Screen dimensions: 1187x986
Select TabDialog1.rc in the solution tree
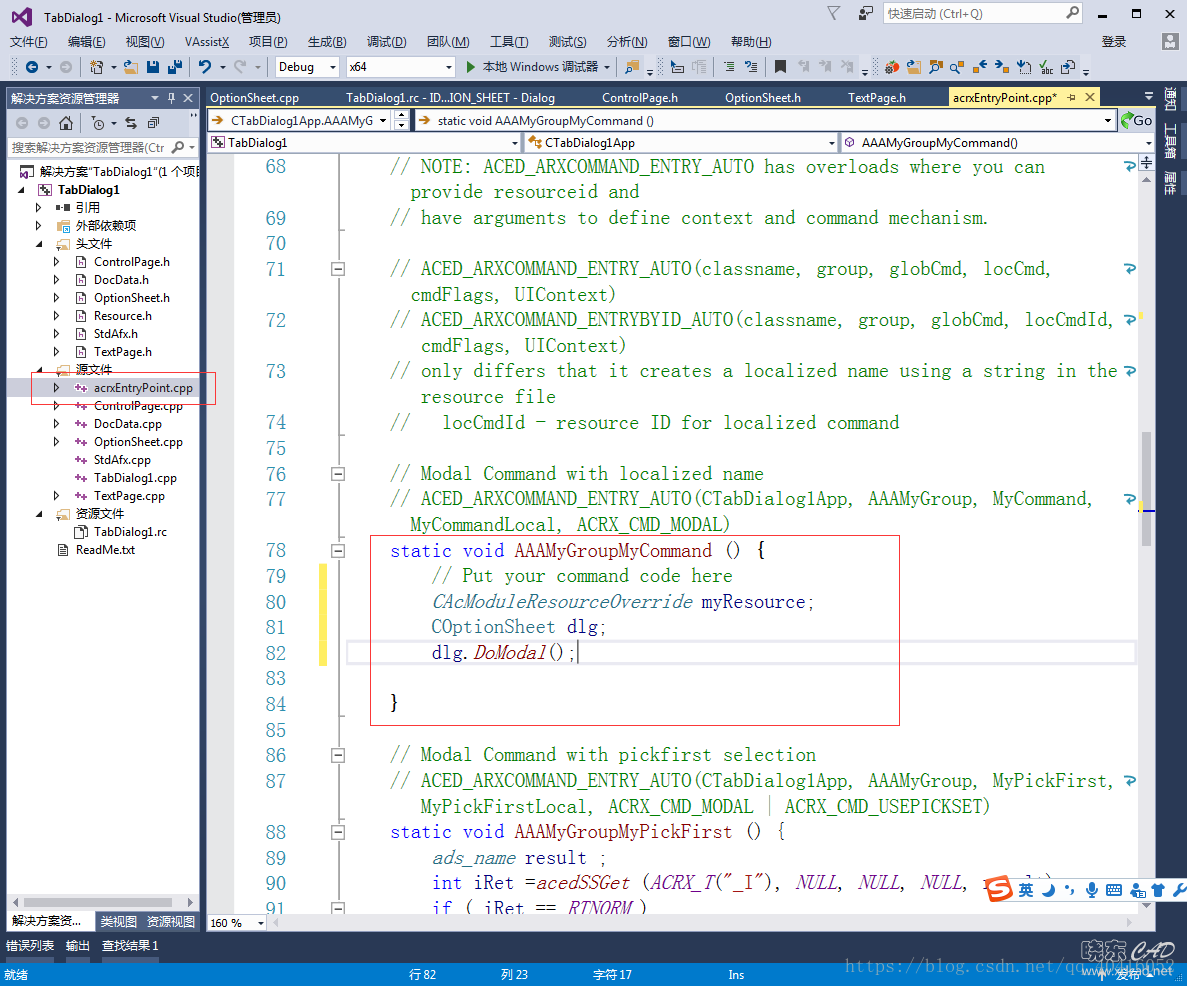130,532
